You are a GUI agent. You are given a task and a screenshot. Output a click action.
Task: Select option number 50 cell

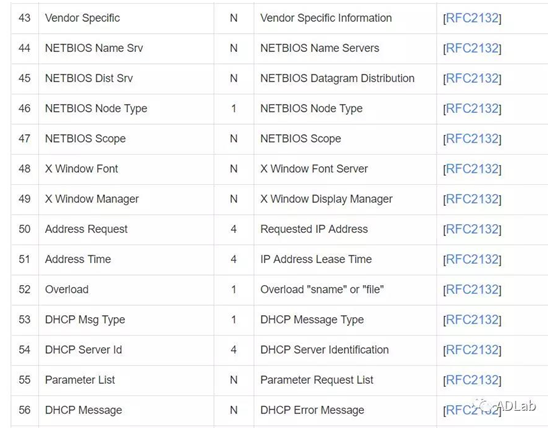(x=25, y=229)
